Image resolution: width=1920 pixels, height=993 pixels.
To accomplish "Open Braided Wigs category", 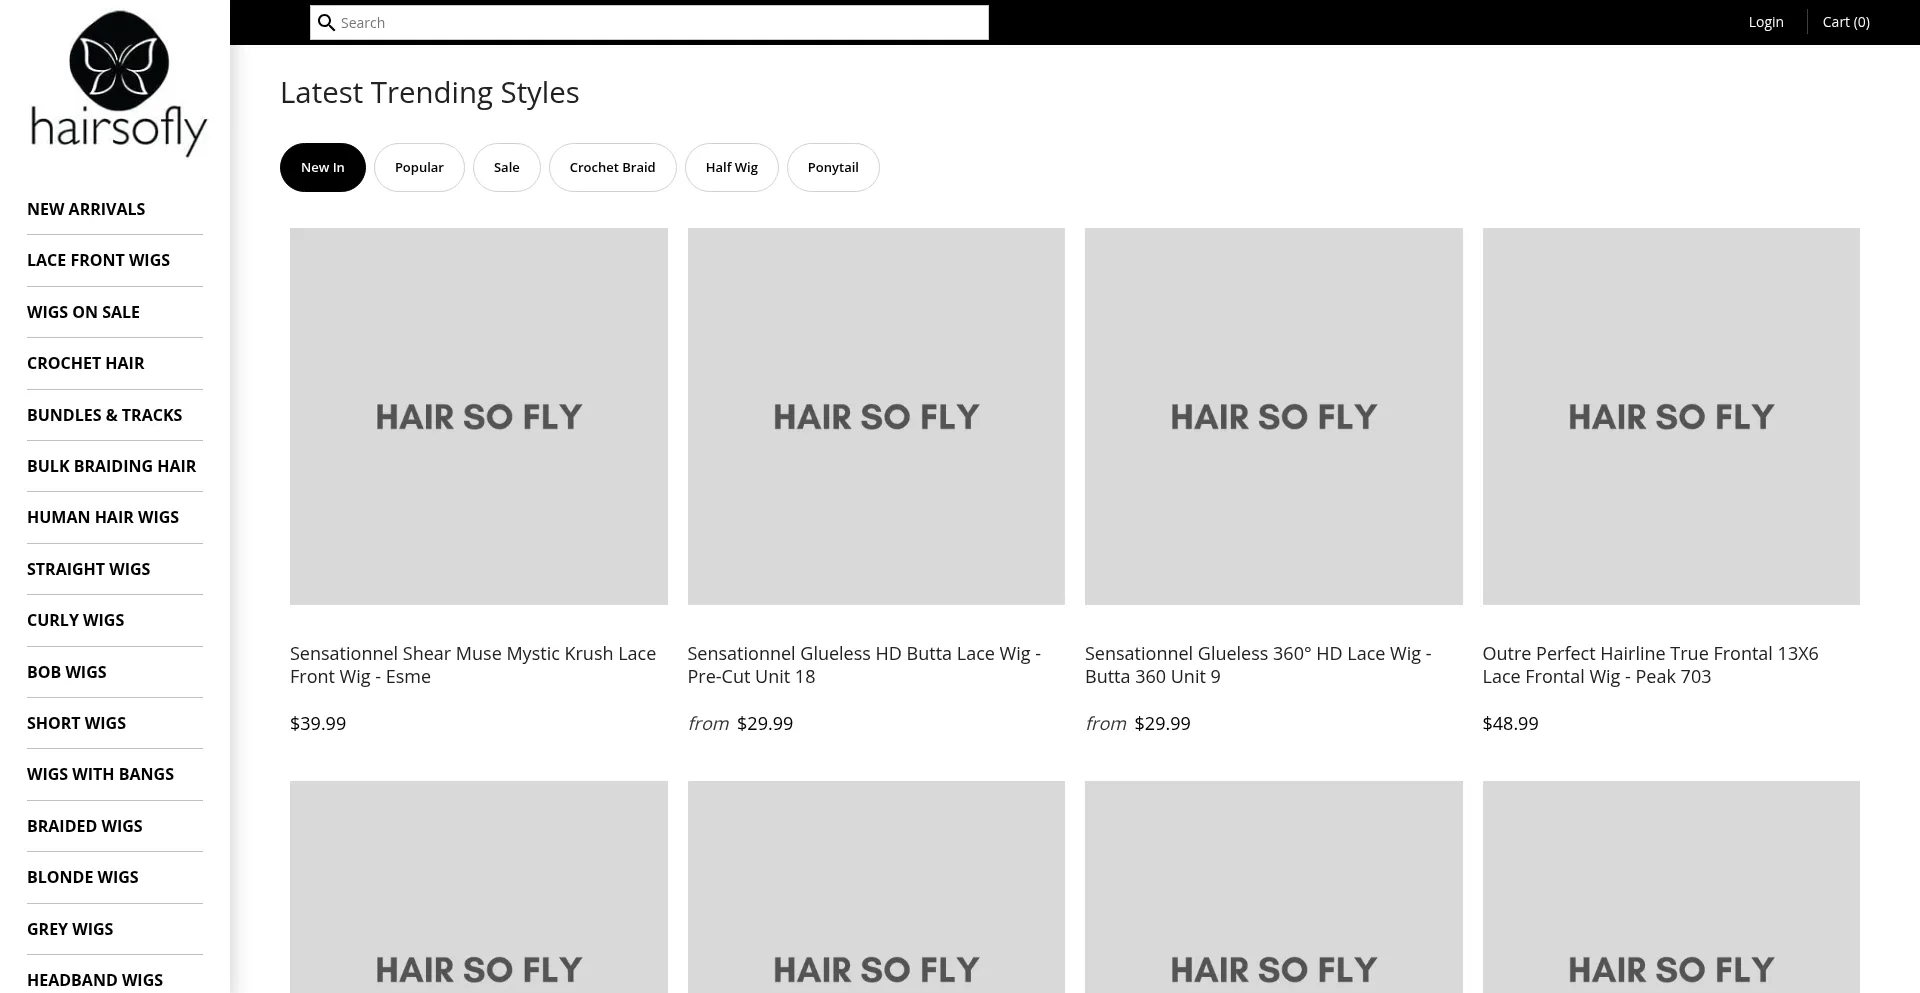I will pos(84,826).
